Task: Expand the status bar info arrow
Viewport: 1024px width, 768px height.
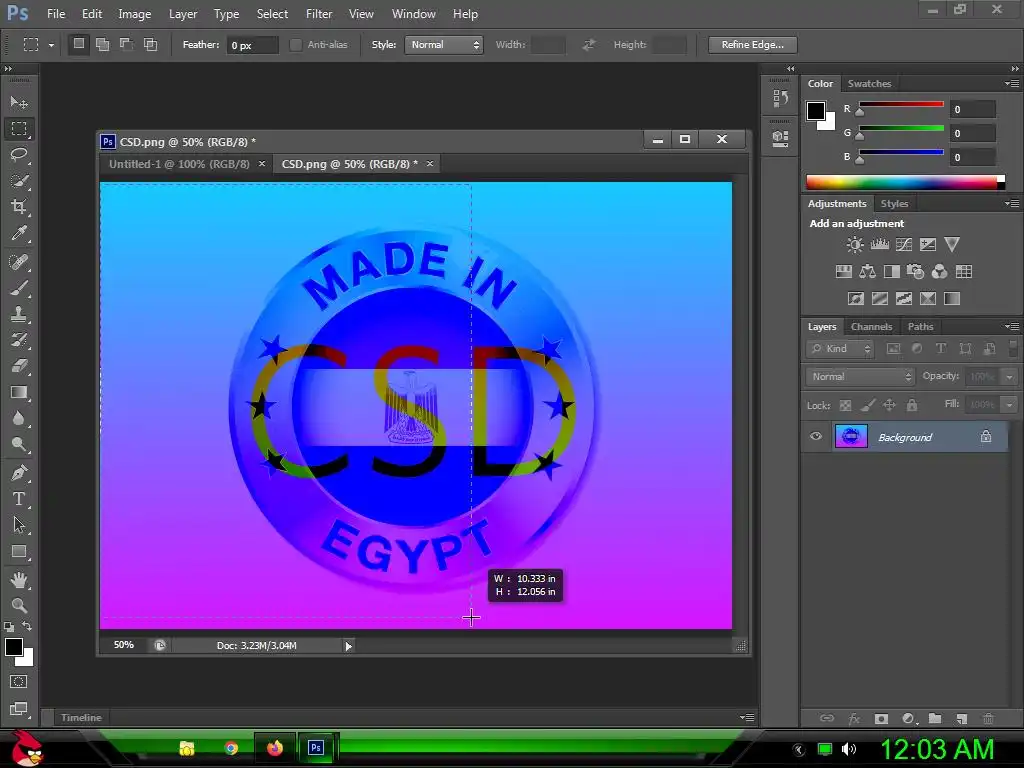Action: click(348, 646)
